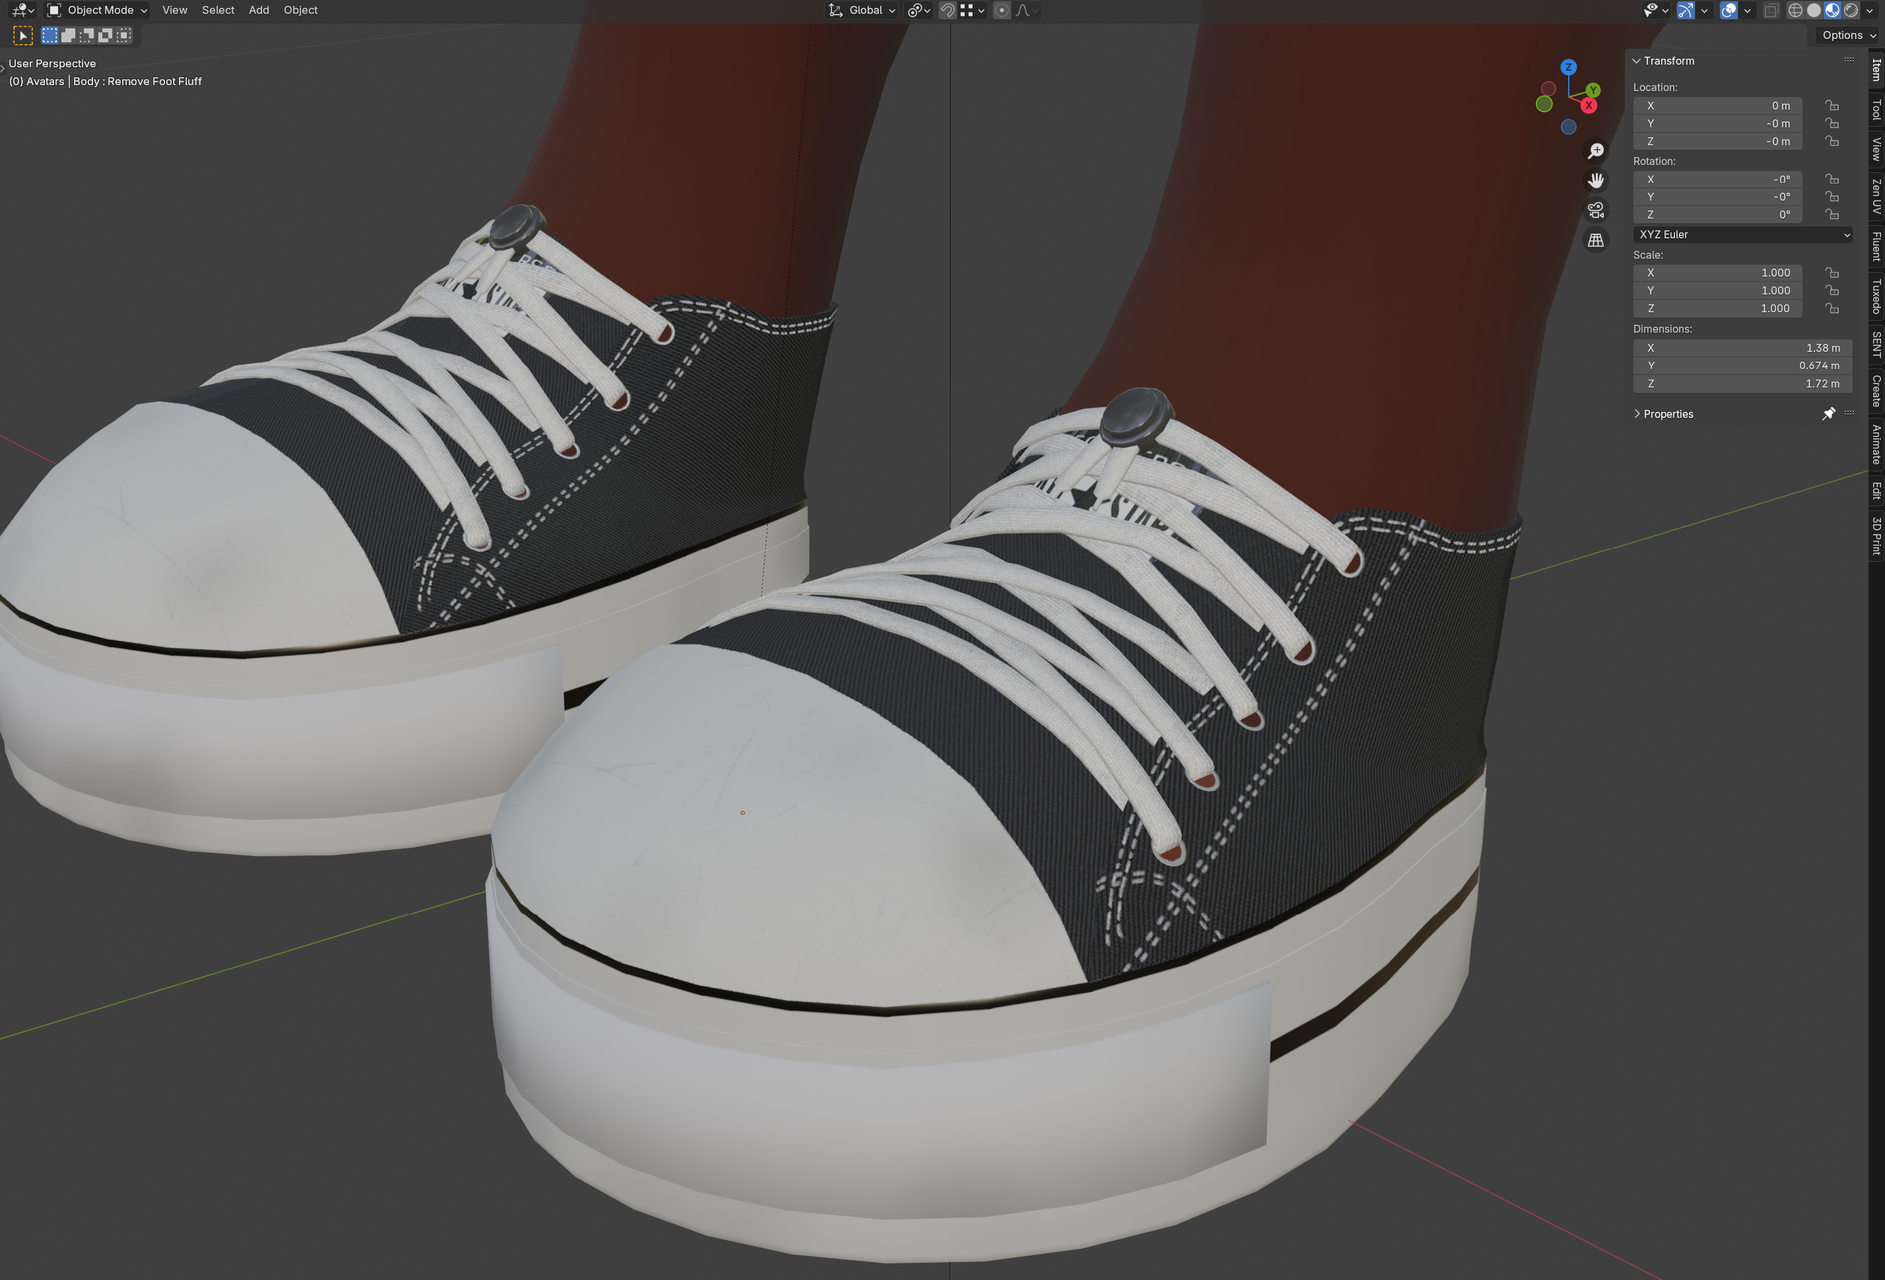The image size is (1885, 1280).
Task: Switch perspective/orthographic with the grid icon
Action: click(x=1596, y=241)
